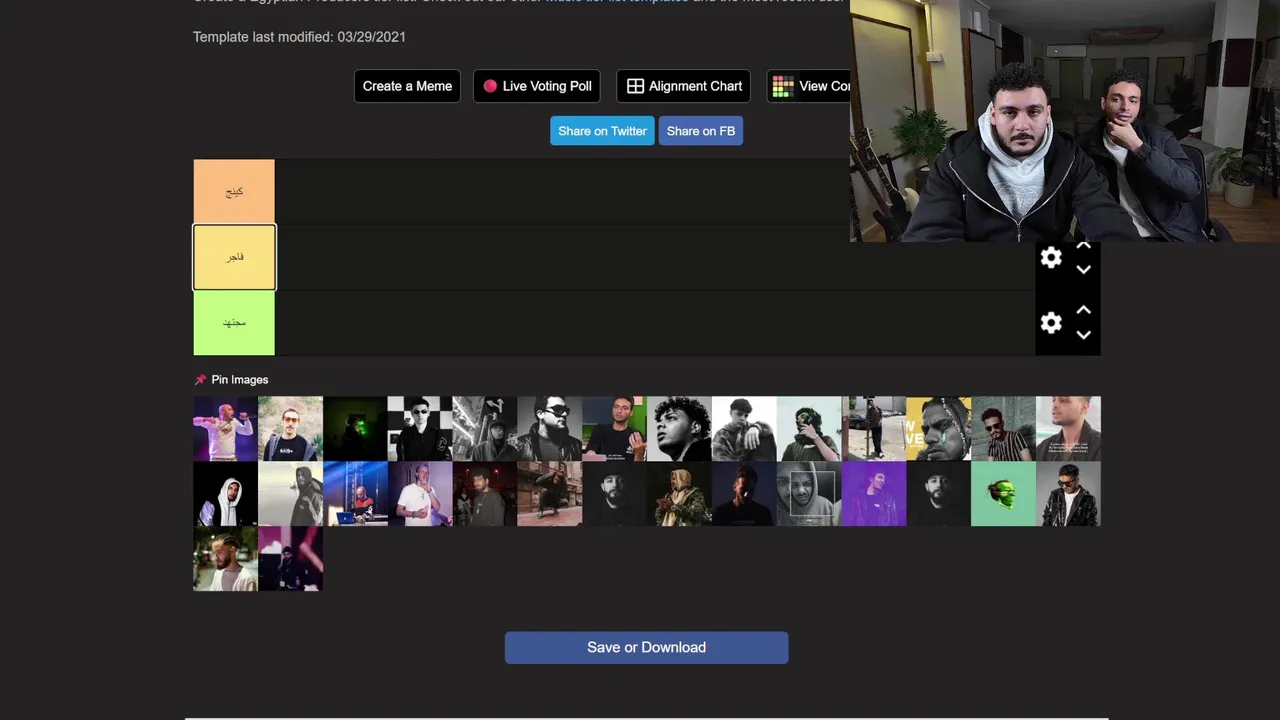1280x720 pixels.
Task: Toggle Pin Images pushpin option
Action: point(231,380)
